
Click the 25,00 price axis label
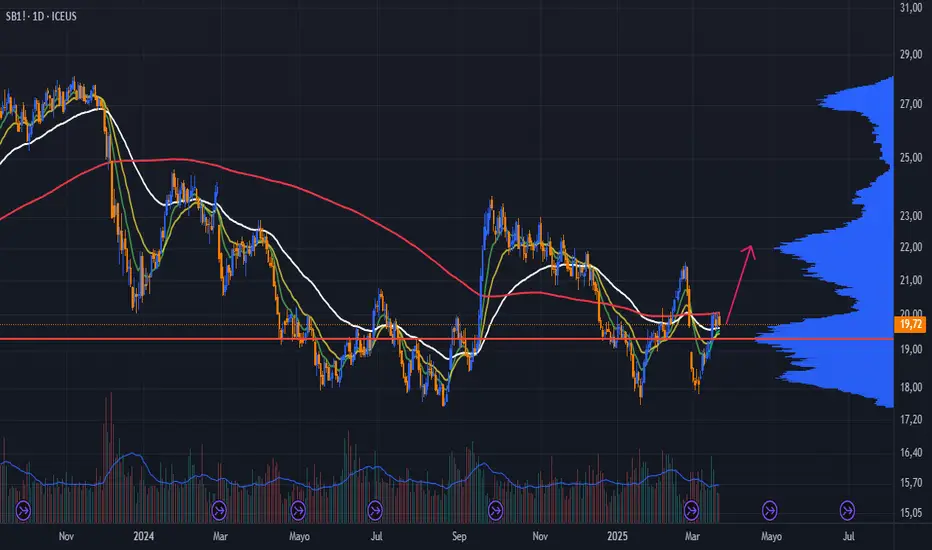pyautogui.click(x=911, y=158)
